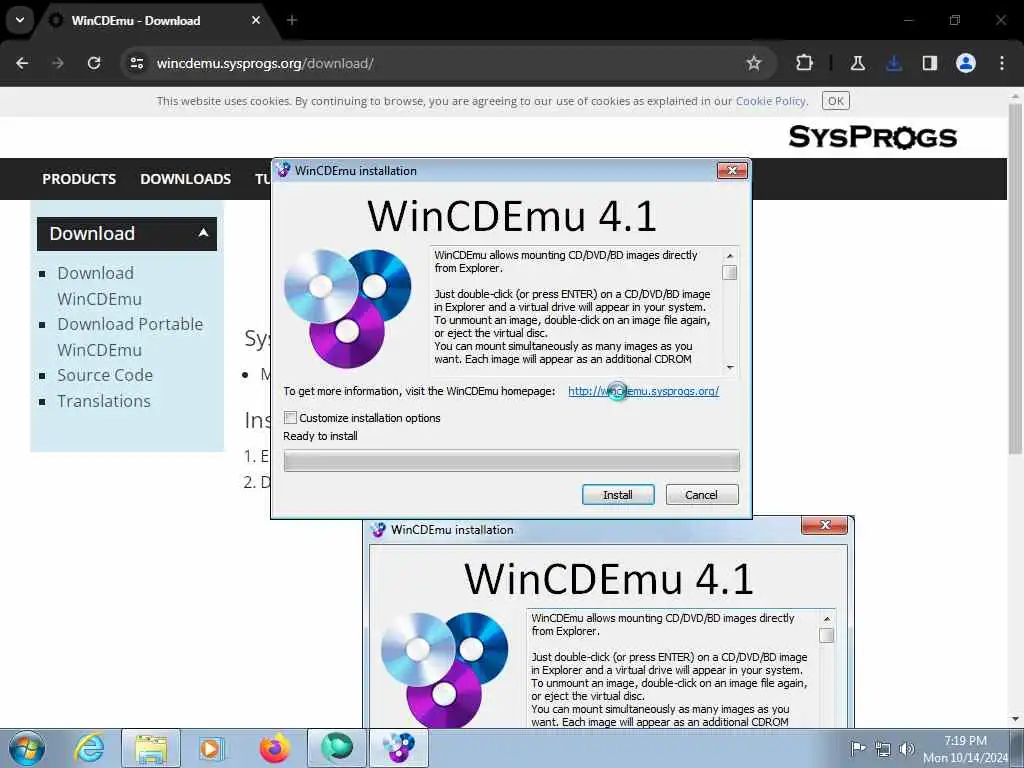Open a new tab with plus button
The image size is (1024, 768).
point(292,20)
